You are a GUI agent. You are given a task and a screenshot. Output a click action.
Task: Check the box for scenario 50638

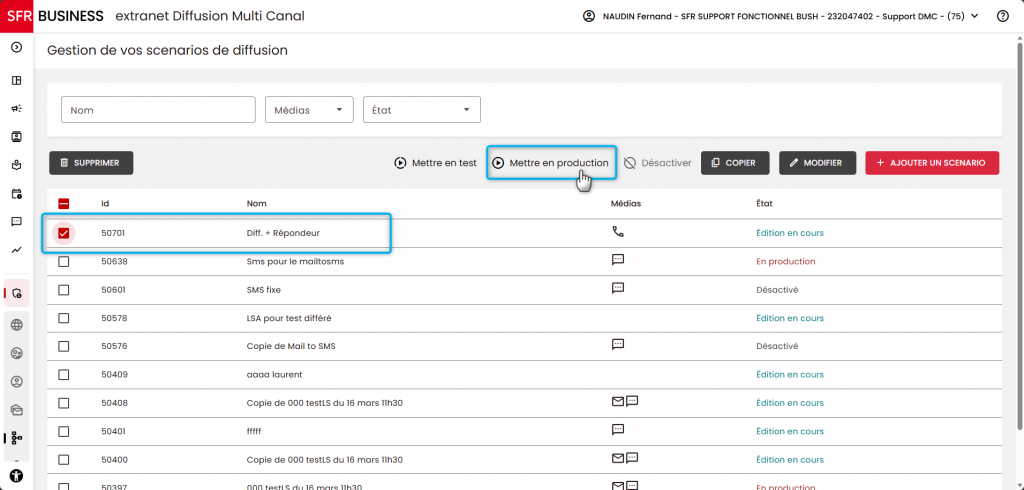coord(63,261)
